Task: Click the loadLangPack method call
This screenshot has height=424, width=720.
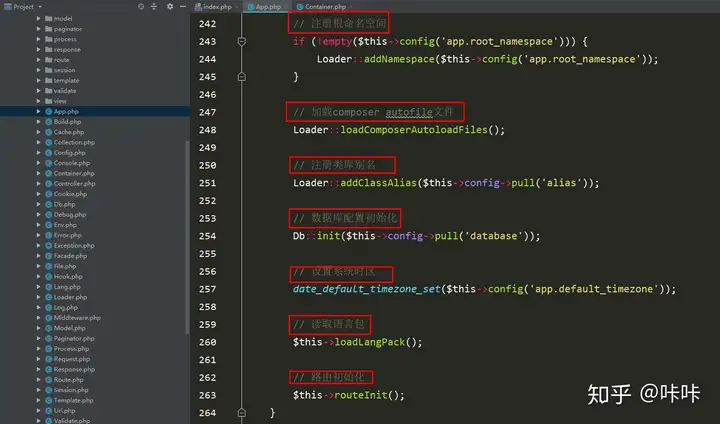Action: (x=370, y=342)
